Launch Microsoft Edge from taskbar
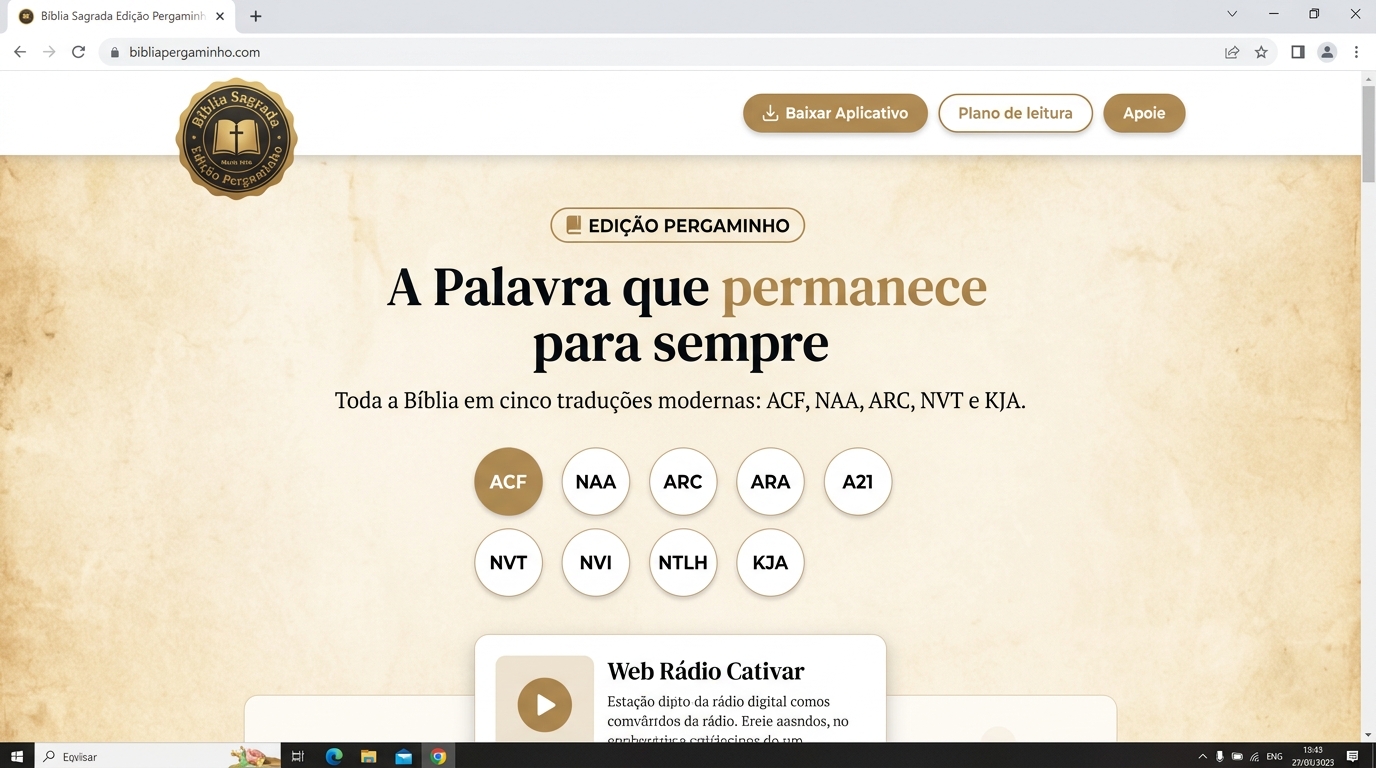1376x768 pixels. click(x=334, y=756)
